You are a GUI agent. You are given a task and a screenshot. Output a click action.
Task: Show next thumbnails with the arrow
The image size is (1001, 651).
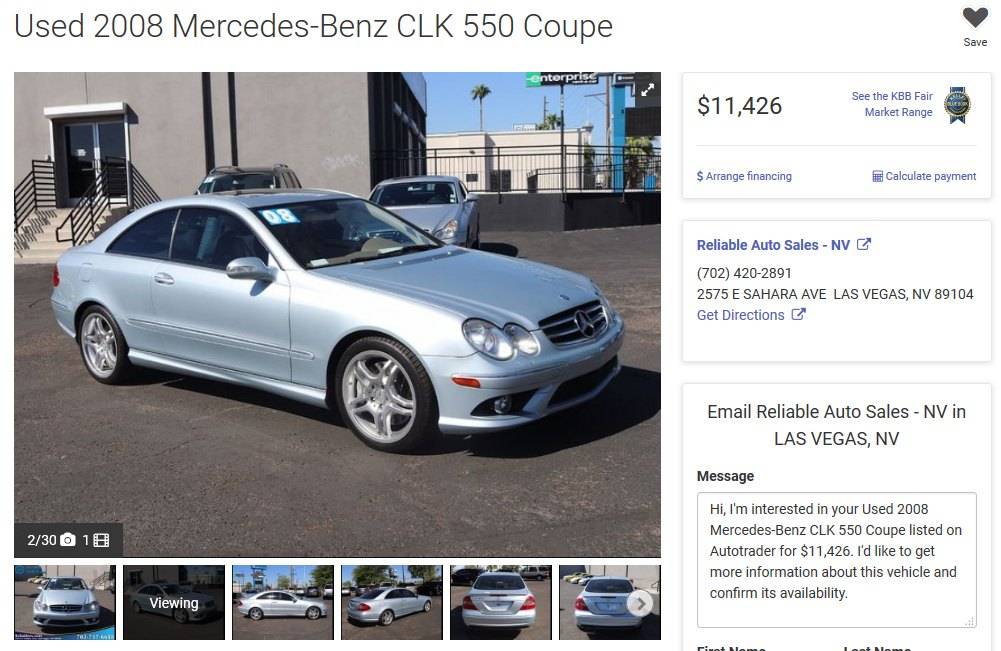[640, 603]
